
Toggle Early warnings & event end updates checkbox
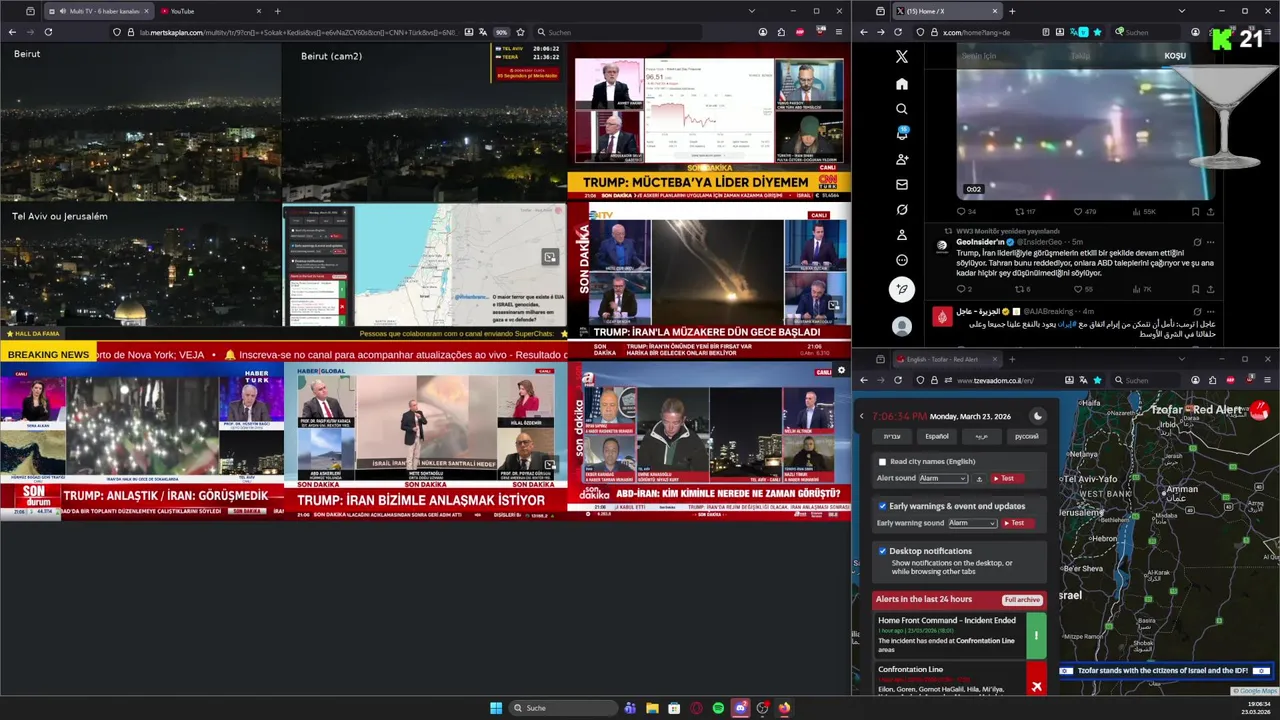[882, 506]
